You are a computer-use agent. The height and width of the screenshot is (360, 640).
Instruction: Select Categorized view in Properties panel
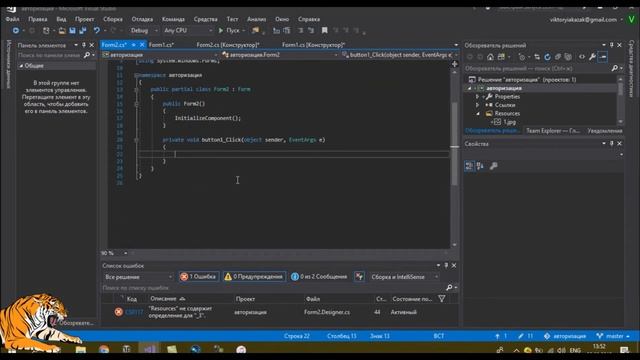pos(469,166)
